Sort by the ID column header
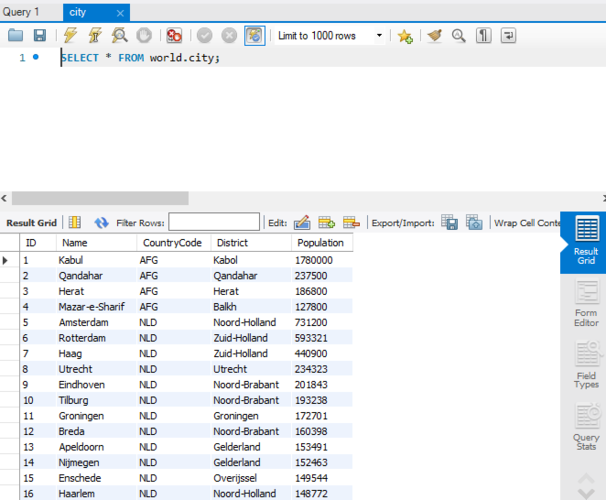Viewport: 606px width, 500px height. coord(38,243)
